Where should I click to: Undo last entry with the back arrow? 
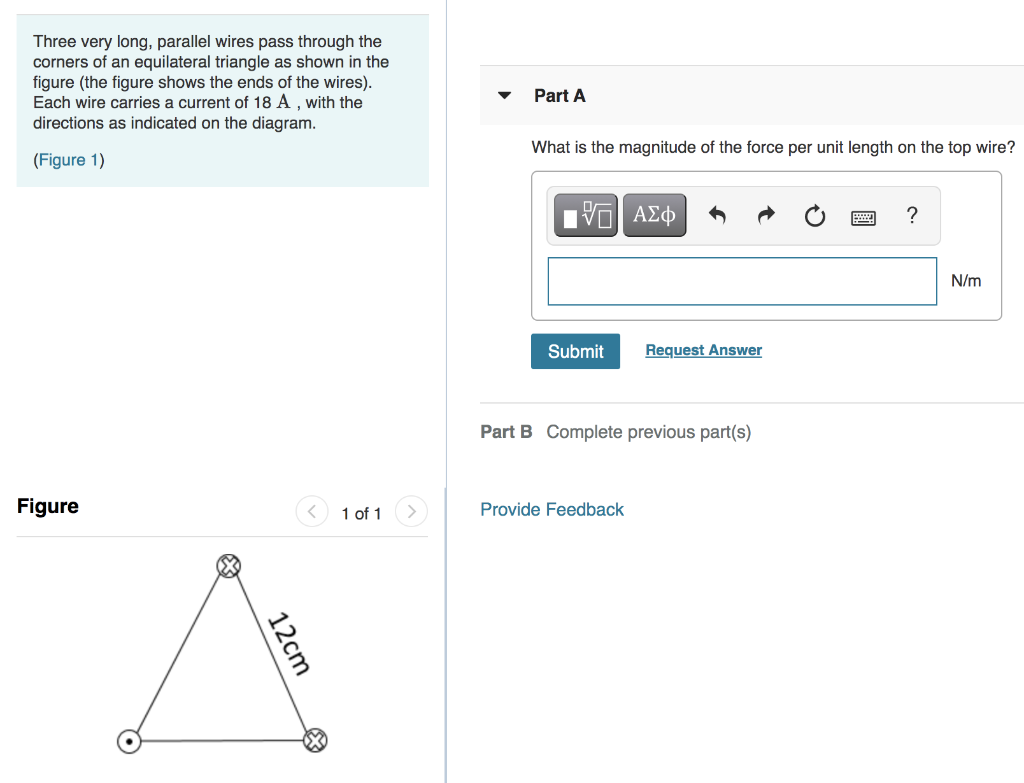(717, 215)
